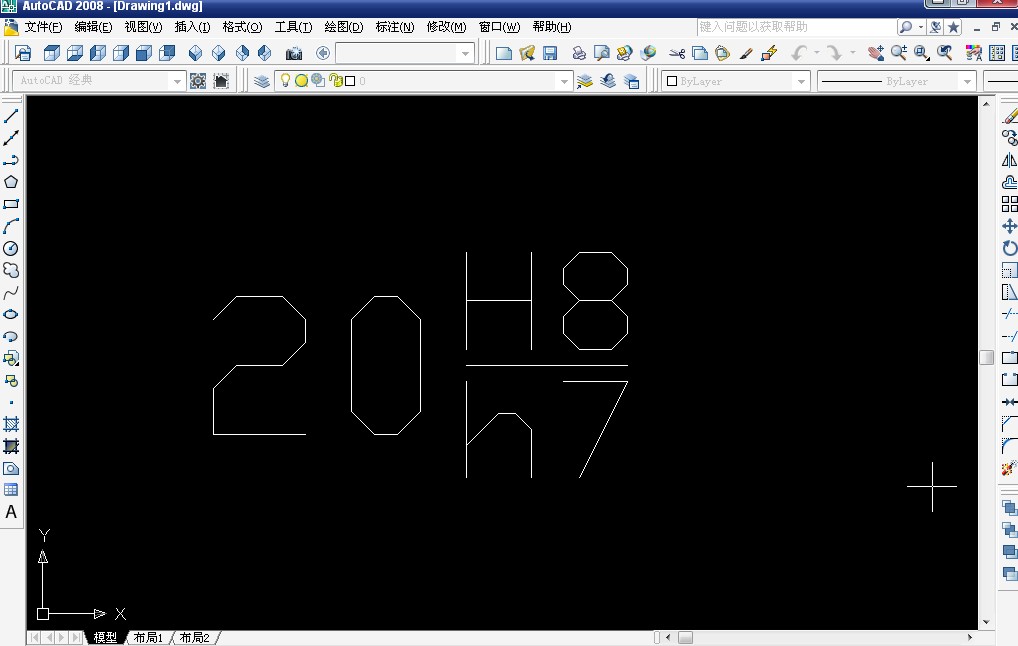Open the Table tool
The height and width of the screenshot is (646, 1018).
[11, 490]
